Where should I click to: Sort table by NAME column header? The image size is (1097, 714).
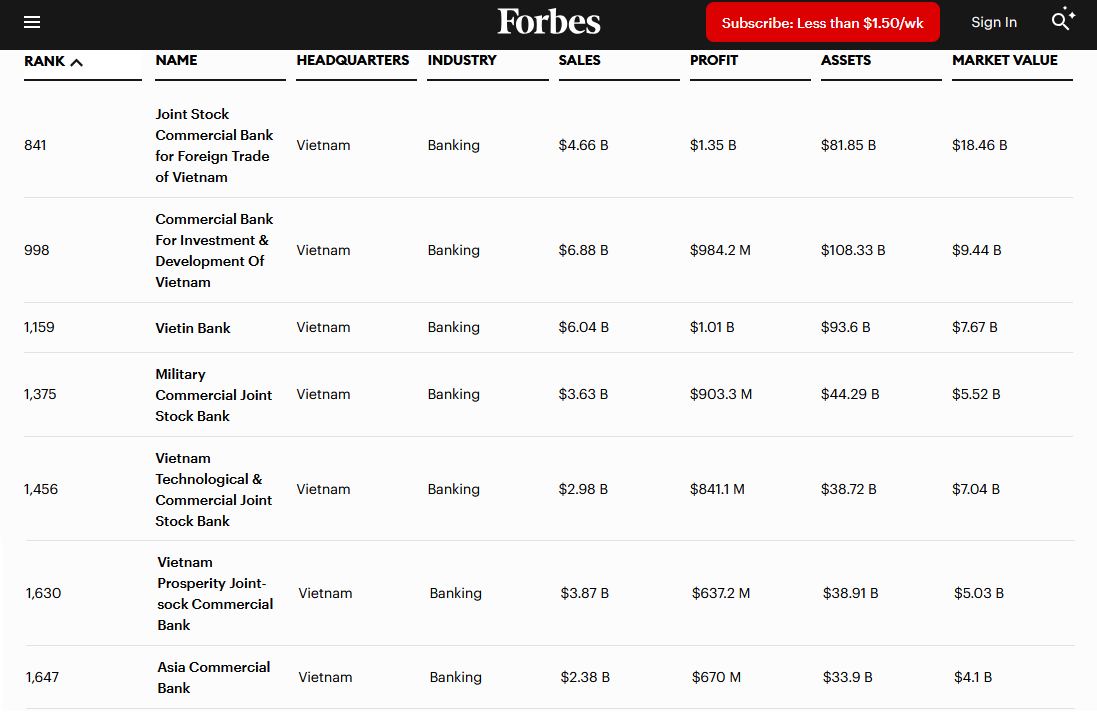pos(176,60)
